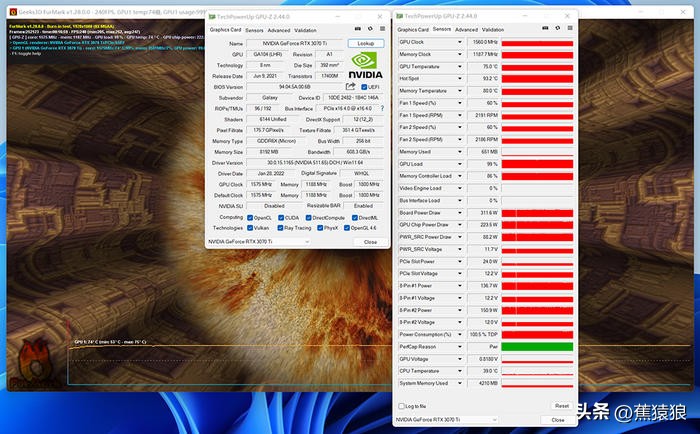The height and width of the screenshot is (434, 700).
Task: Toggle the Vulkan checkbox
Action: [x=250, y=228]
